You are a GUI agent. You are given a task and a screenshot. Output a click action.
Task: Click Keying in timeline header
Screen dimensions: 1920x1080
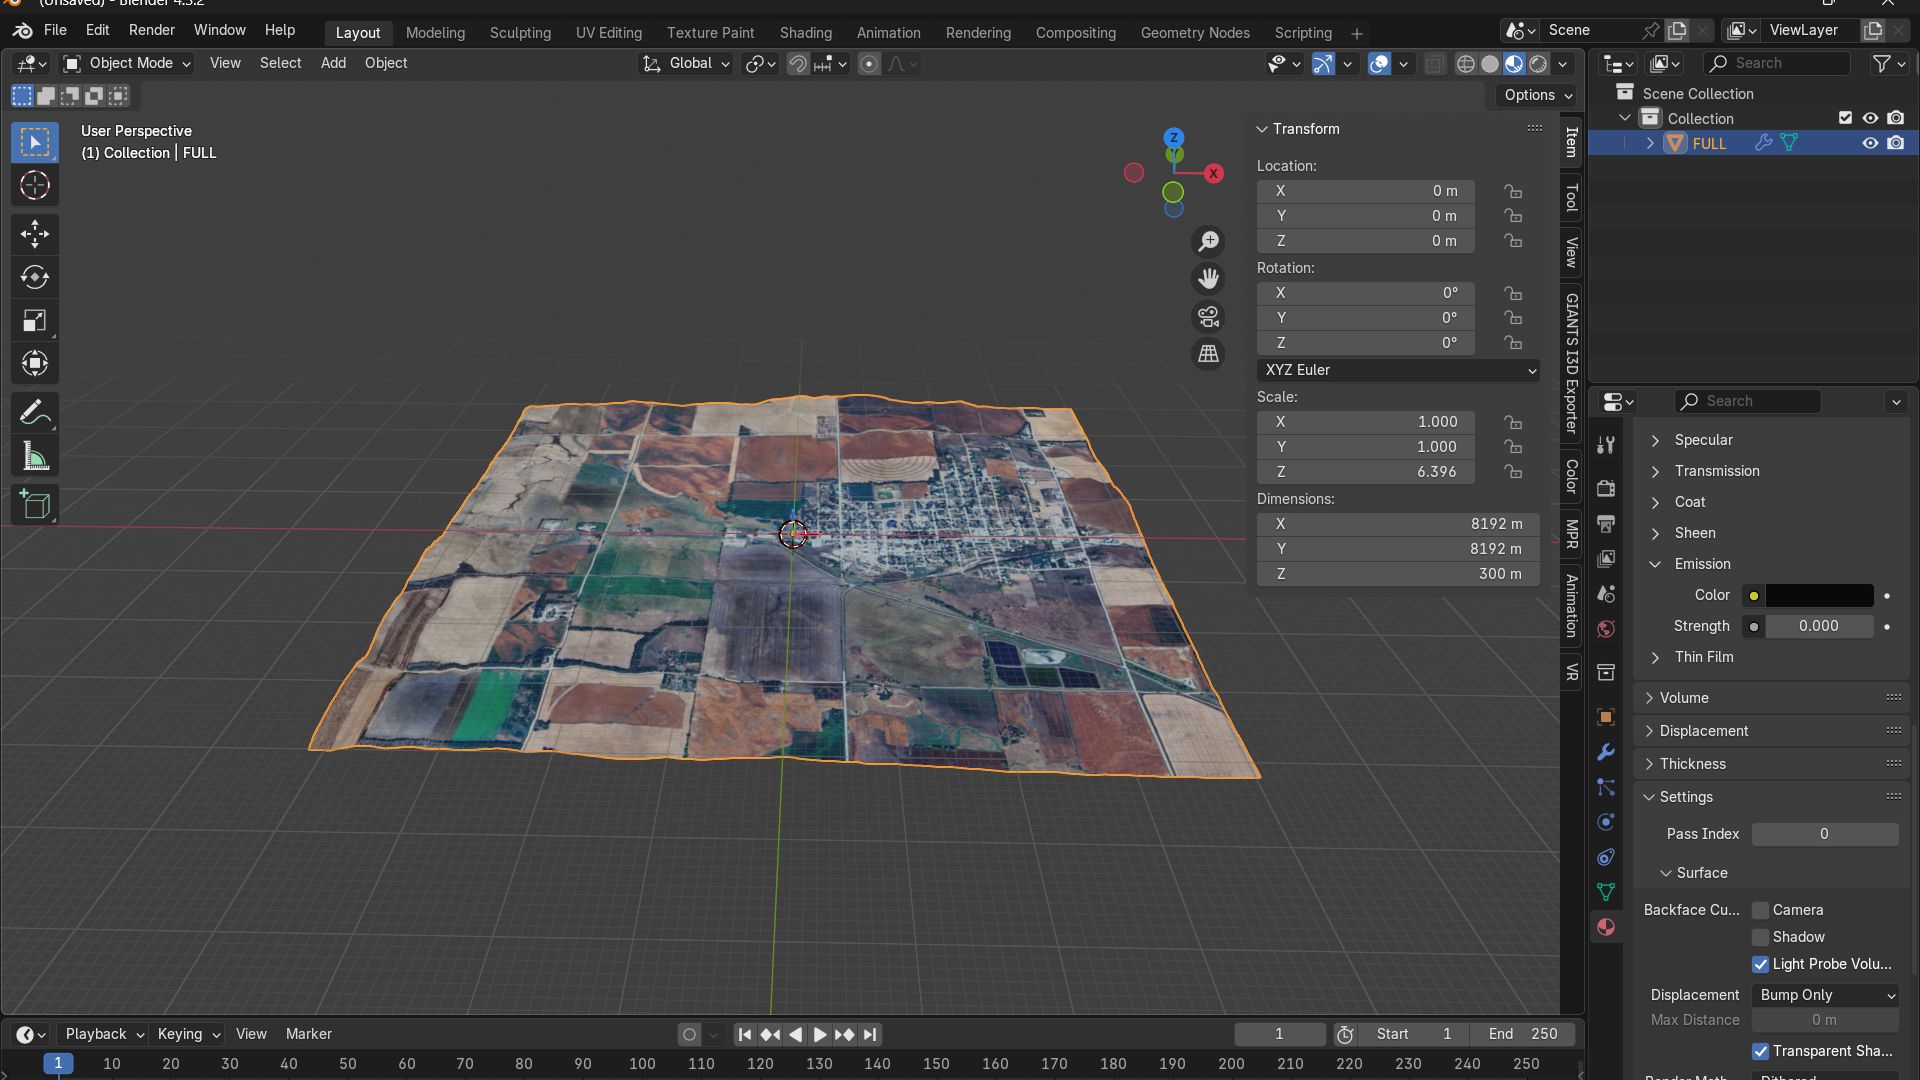pos(188,1034)
